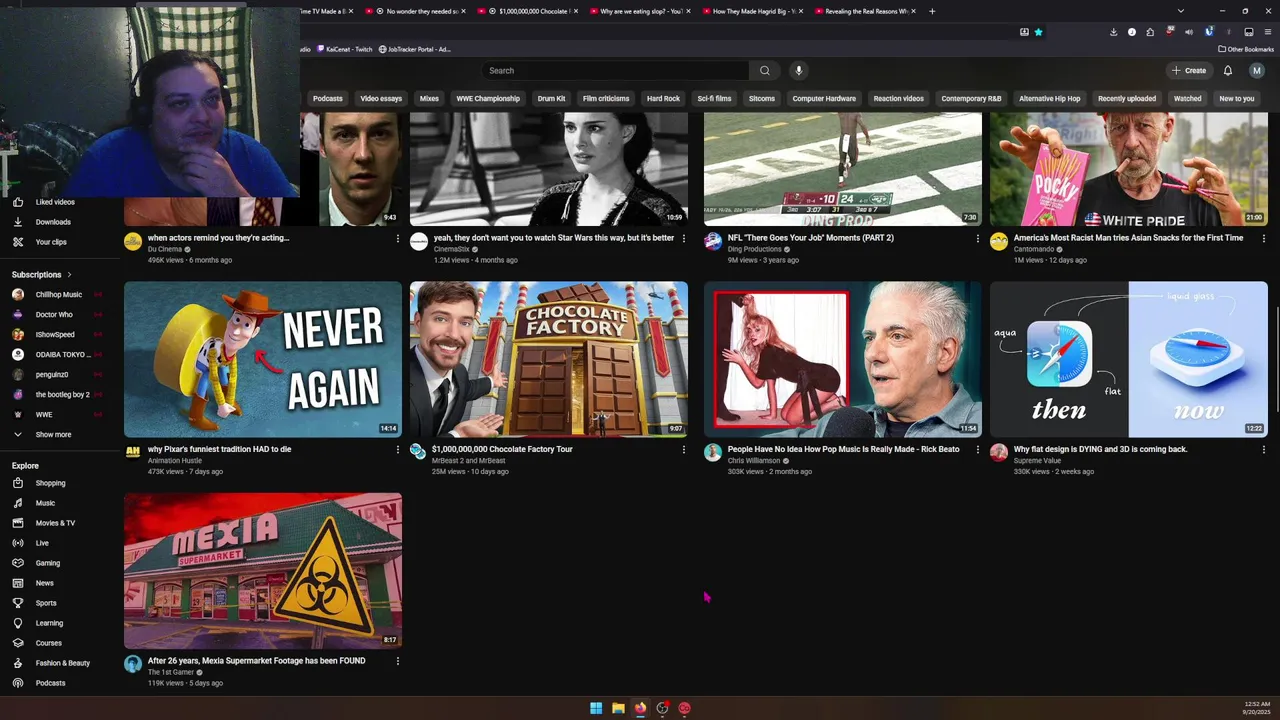Select the Video essays filter chip
Screen dimensions: 1280x720
[381, 98]
